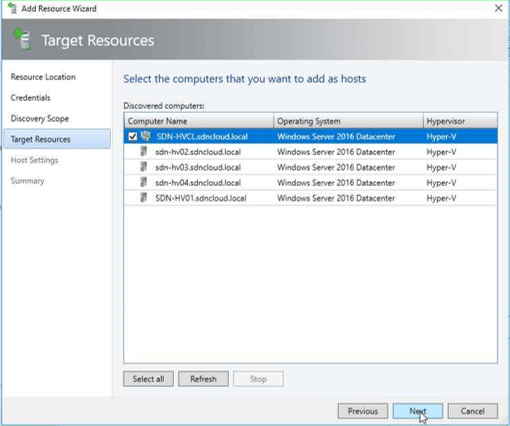Select sdn-hv04.sdncloud.local computer name
This screenshot has height=426, width=510.
pyautogui.click(x=198, y=183)
